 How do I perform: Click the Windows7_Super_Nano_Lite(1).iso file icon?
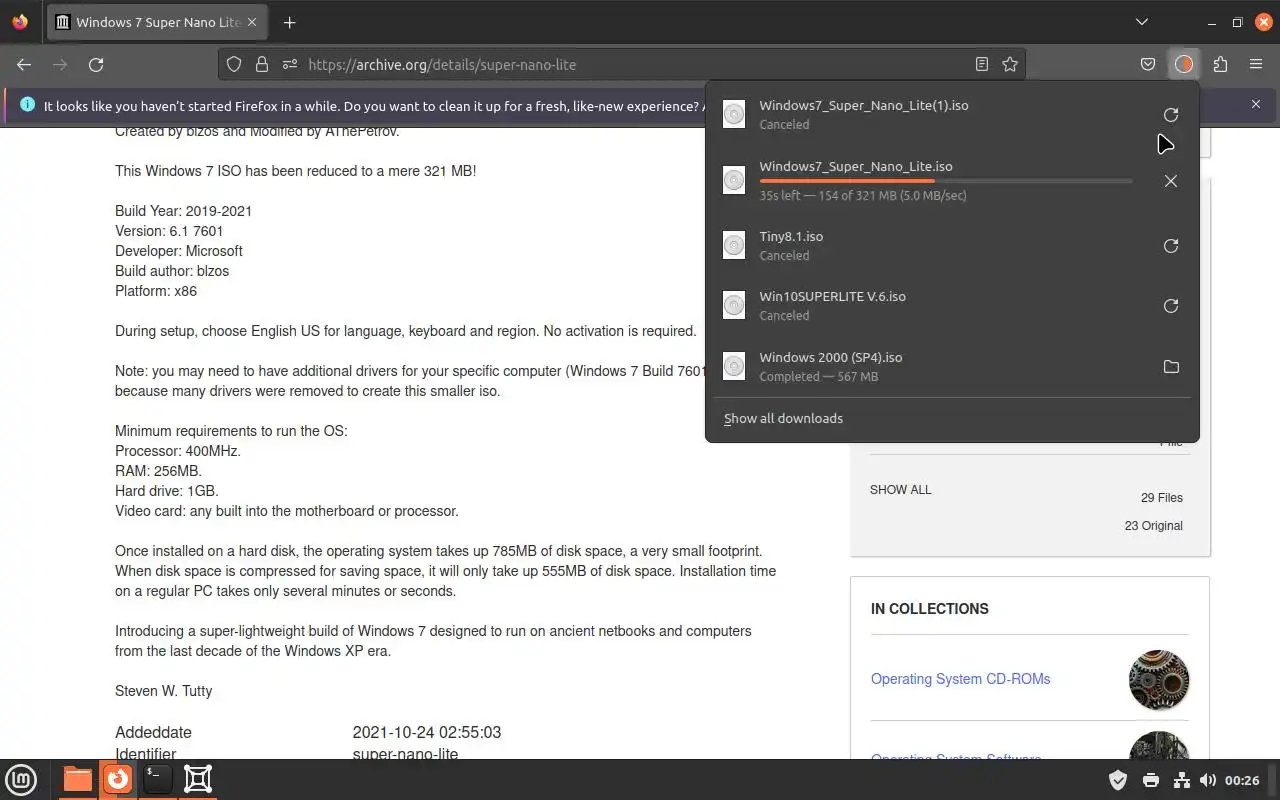pyautogui.click(x=734, y=114)
